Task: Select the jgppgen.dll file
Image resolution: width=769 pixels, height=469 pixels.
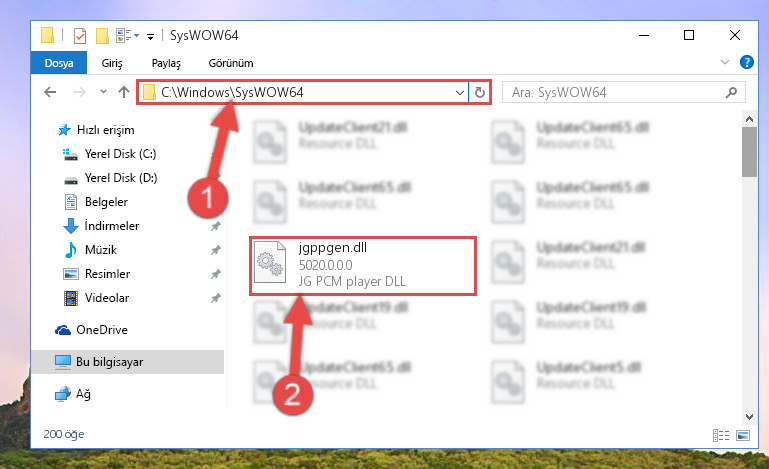Action: pos(363,265)
